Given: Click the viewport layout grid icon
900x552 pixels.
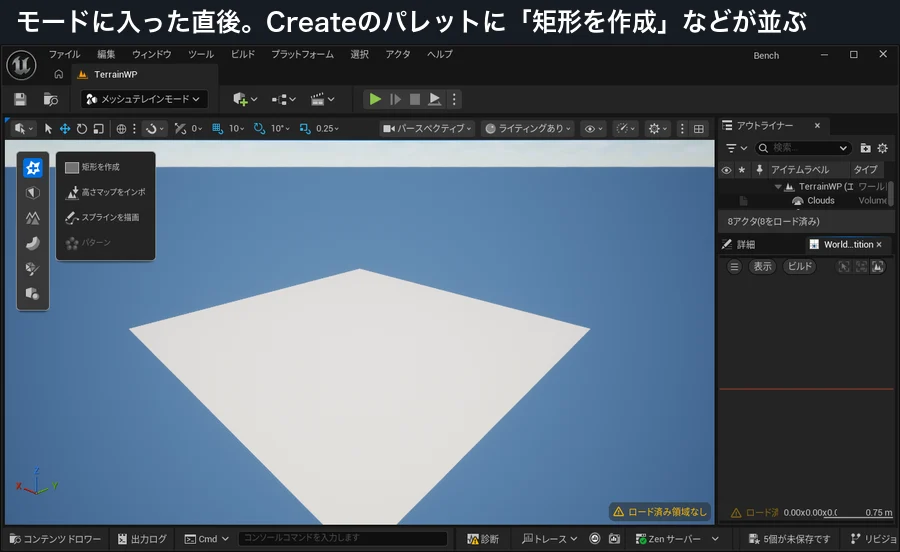Looking at the screenshot, I should pos(699,129).
